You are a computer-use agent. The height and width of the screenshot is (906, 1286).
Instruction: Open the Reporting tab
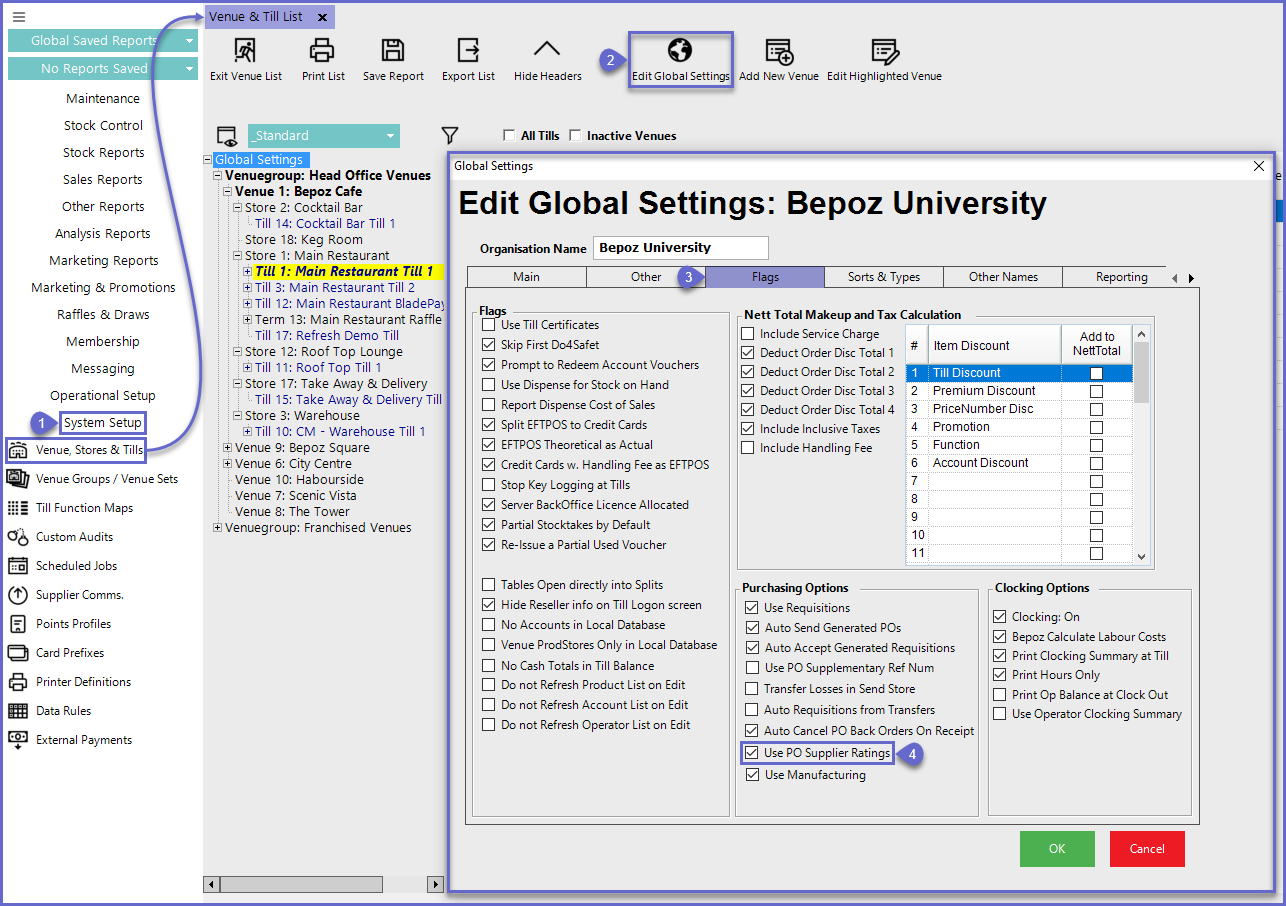1121,277
